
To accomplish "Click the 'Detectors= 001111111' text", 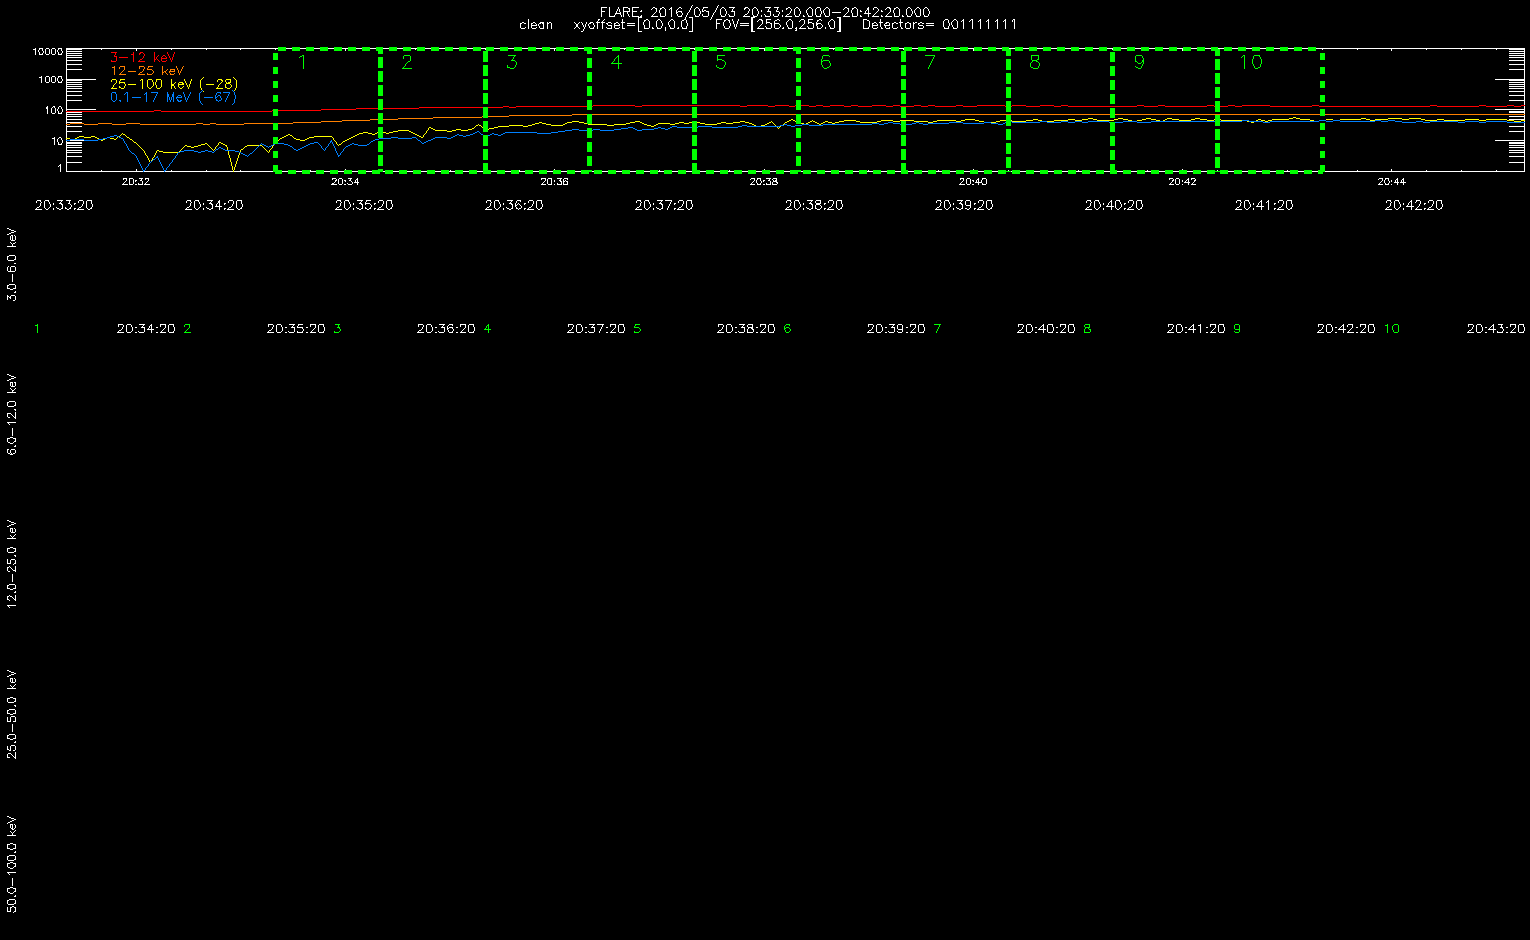I will click(939, 25).
